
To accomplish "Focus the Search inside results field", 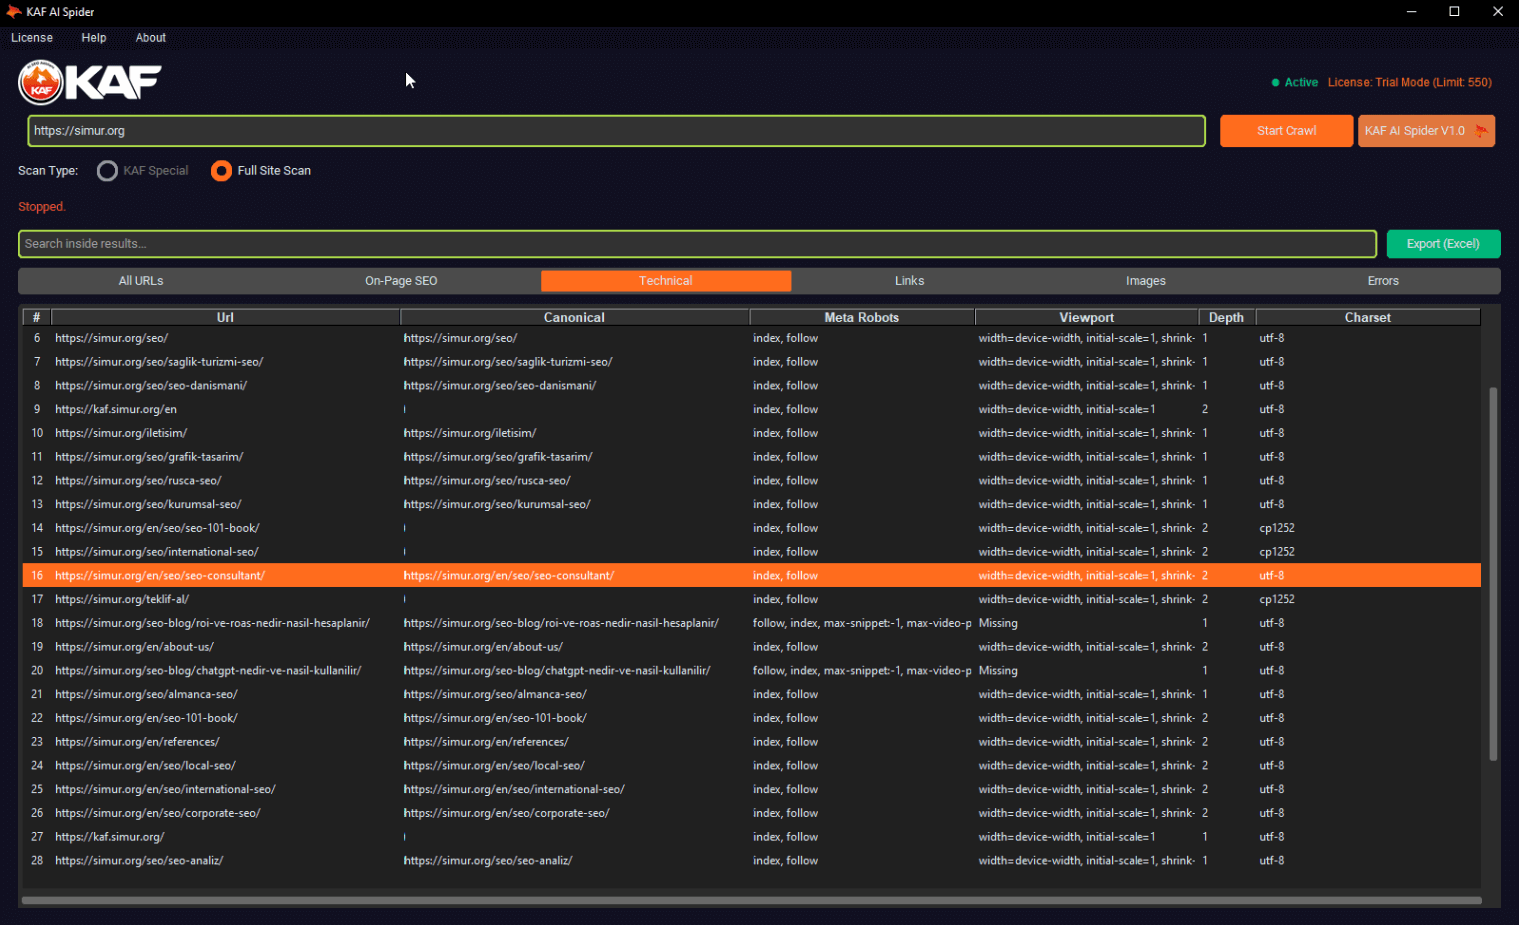I will pyautogui.click(x=696, y=244).
